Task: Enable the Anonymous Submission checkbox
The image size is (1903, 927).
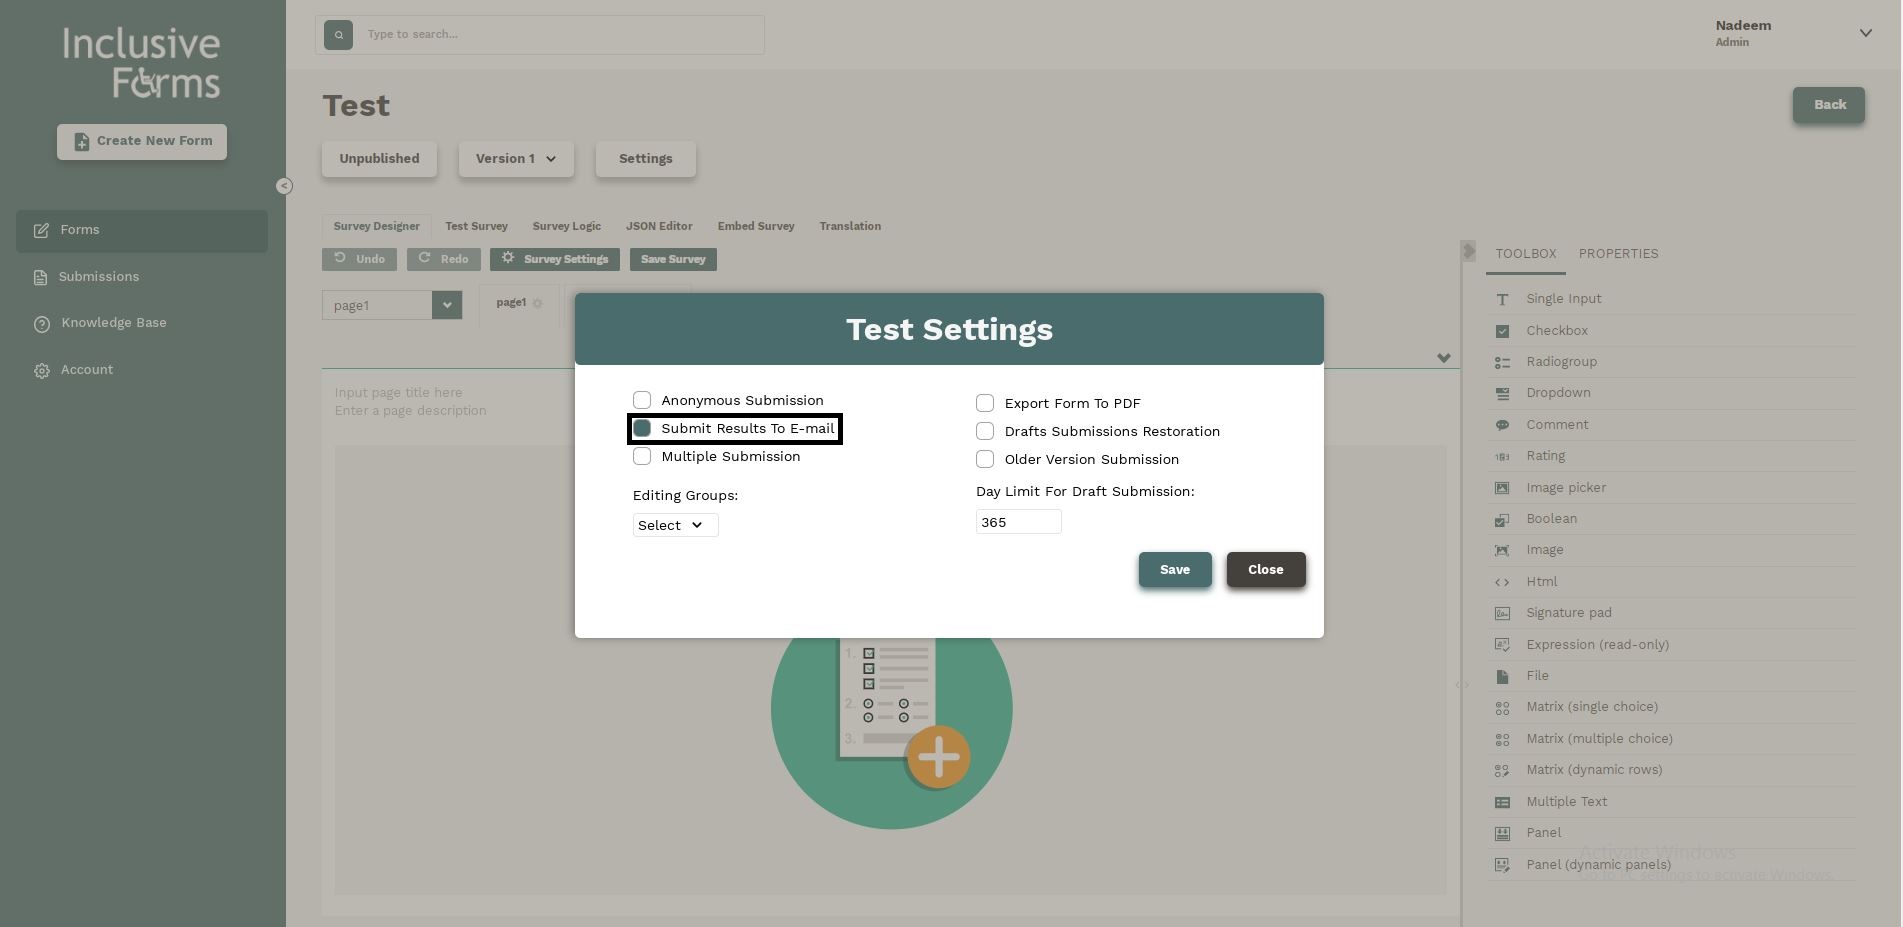Action: [x=642, y=399]
